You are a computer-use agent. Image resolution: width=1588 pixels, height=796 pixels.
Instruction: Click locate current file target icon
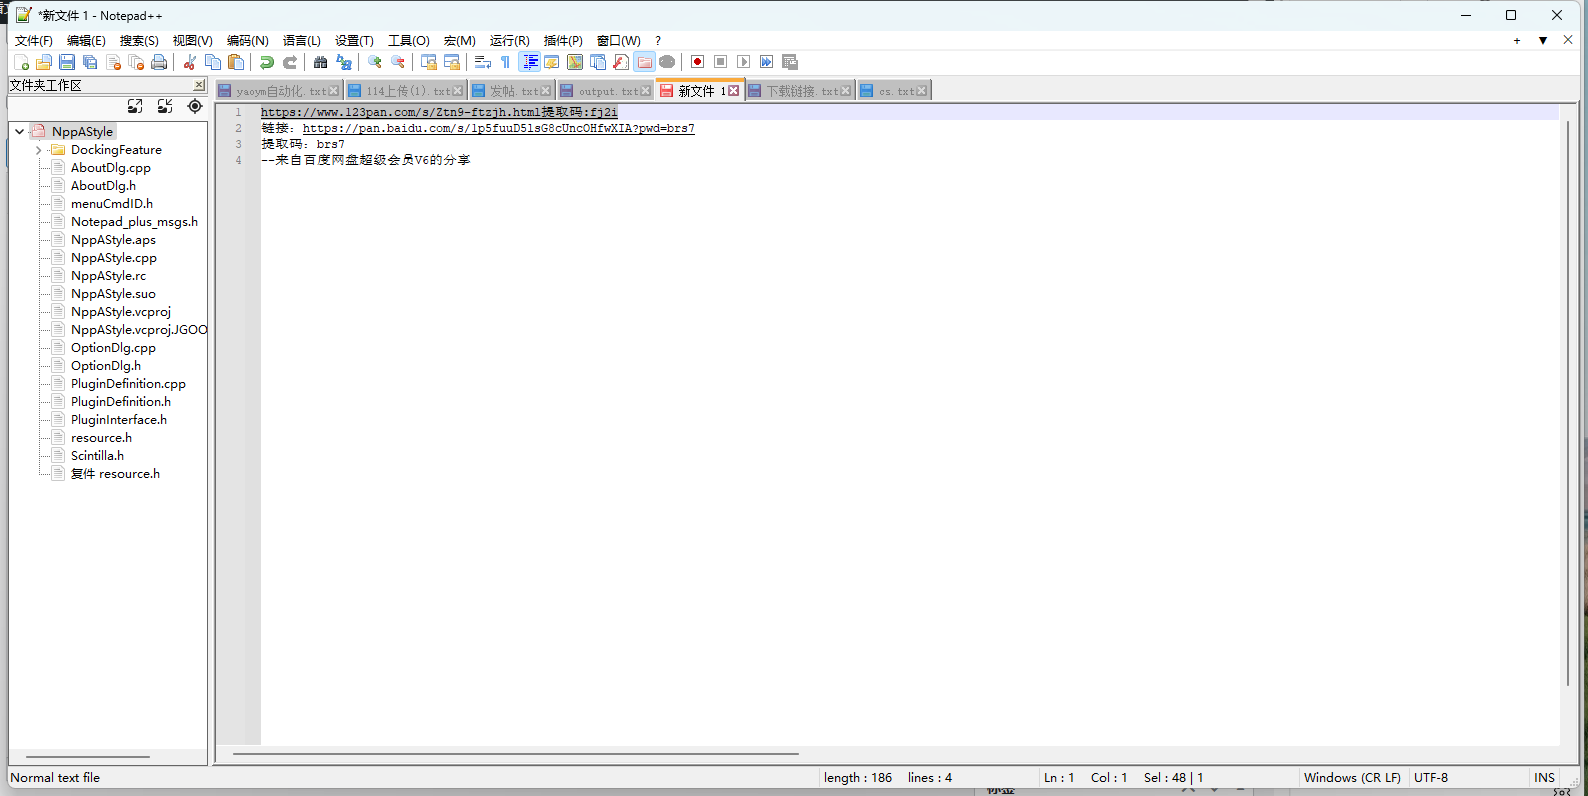point(195,106)
